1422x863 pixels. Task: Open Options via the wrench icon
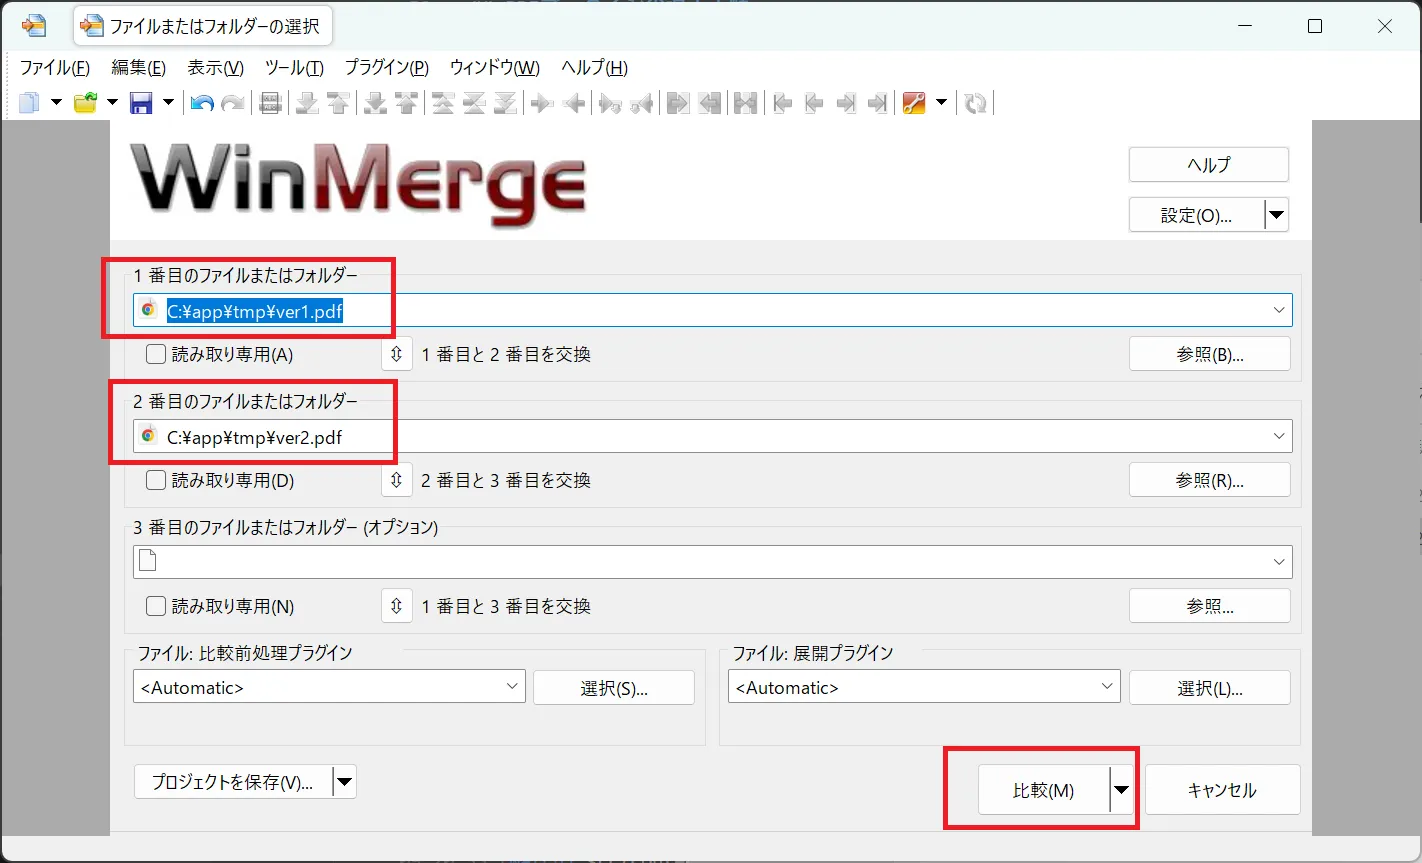coord(913,102)
